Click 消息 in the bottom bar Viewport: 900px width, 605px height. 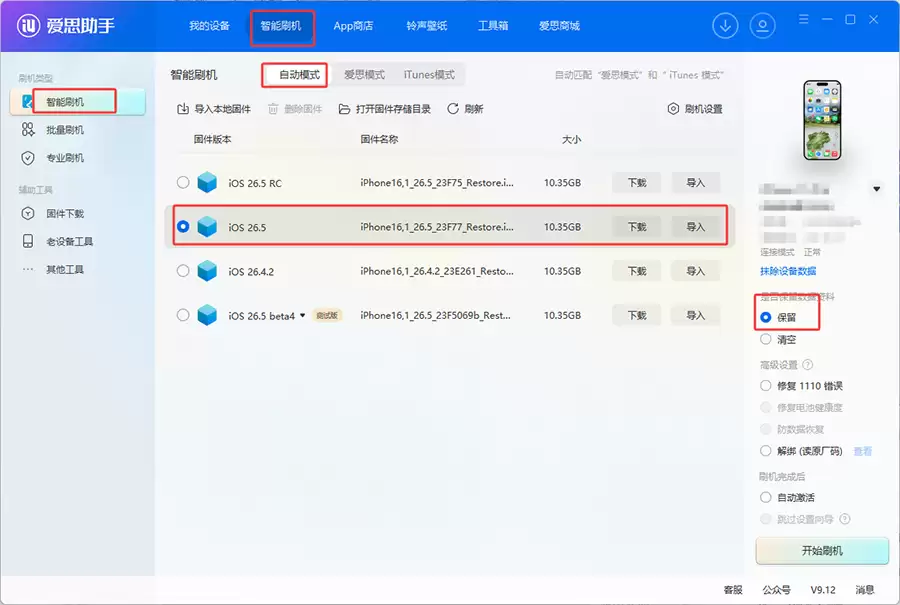tap(864, 590)
